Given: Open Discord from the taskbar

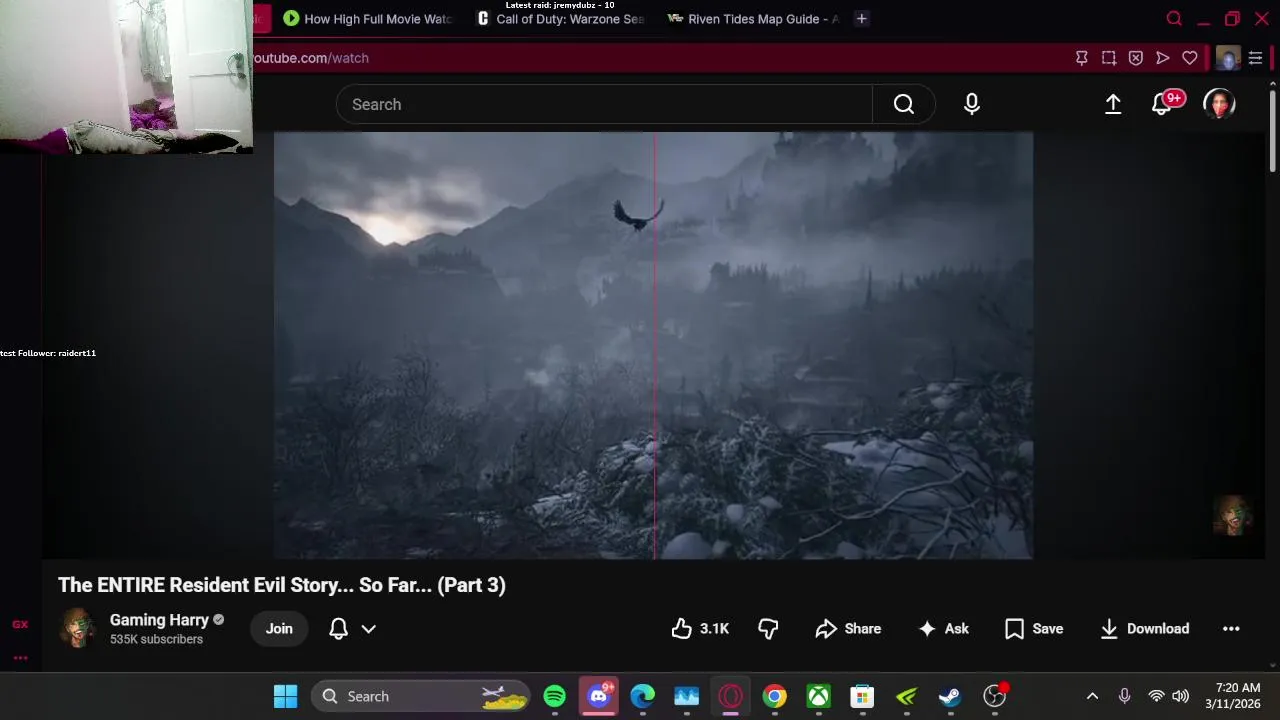Looking at the screenshot, I should 599,696.
